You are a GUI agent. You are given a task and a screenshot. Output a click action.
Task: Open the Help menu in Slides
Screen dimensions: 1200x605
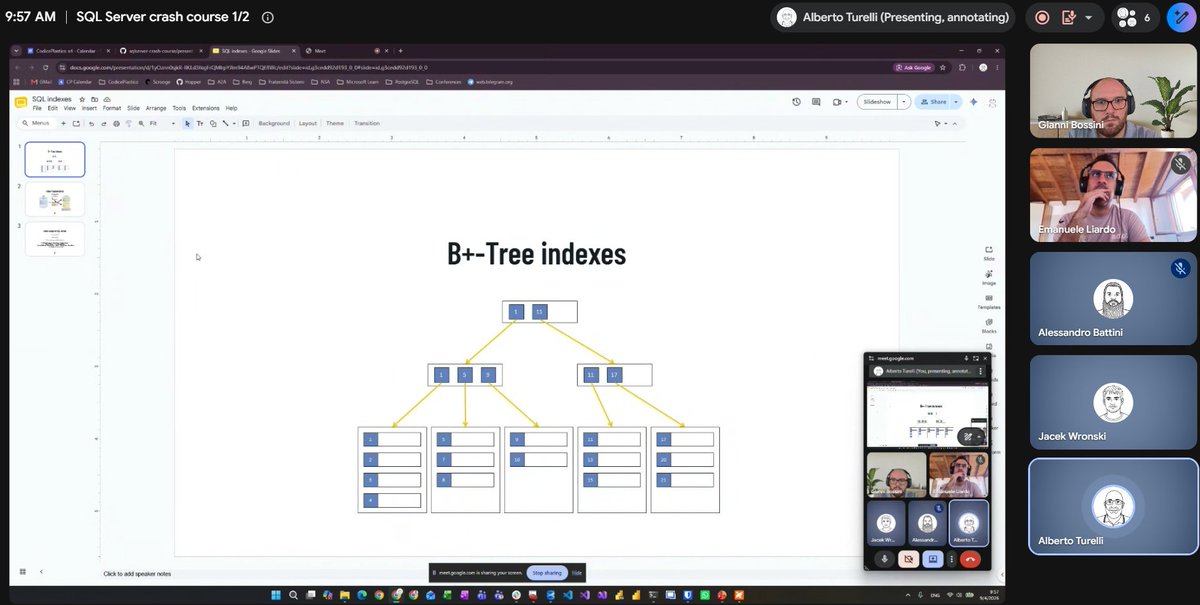(231, 108)
